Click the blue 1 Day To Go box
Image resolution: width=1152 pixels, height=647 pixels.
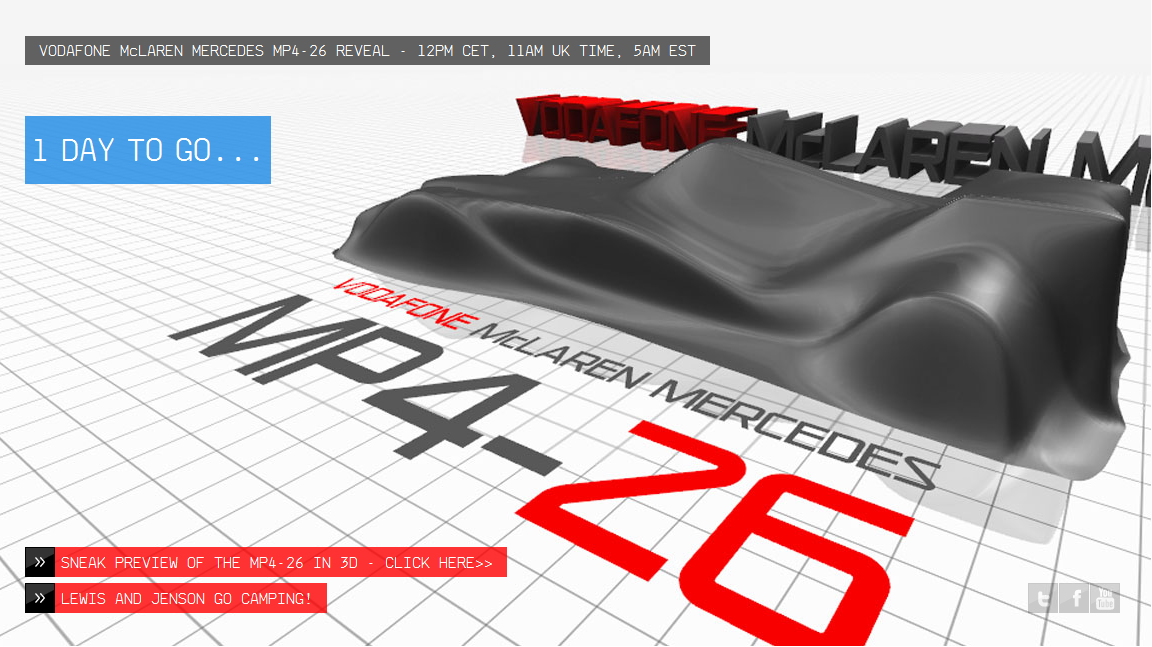[x=148, y=150]
